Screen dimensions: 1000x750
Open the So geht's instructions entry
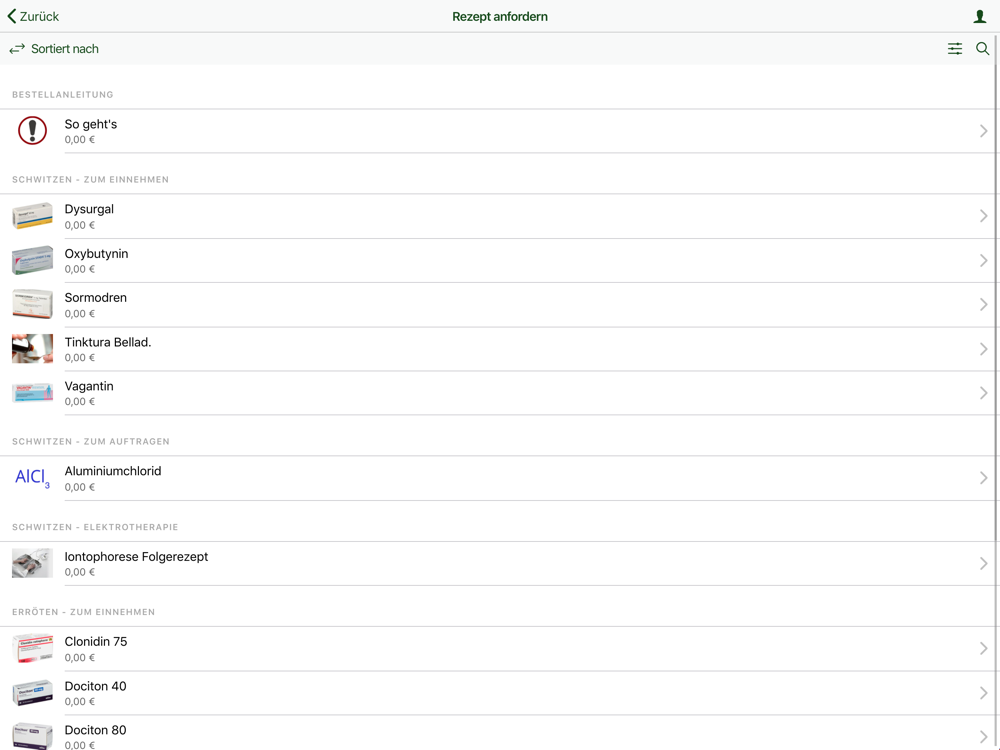(500, 131)
